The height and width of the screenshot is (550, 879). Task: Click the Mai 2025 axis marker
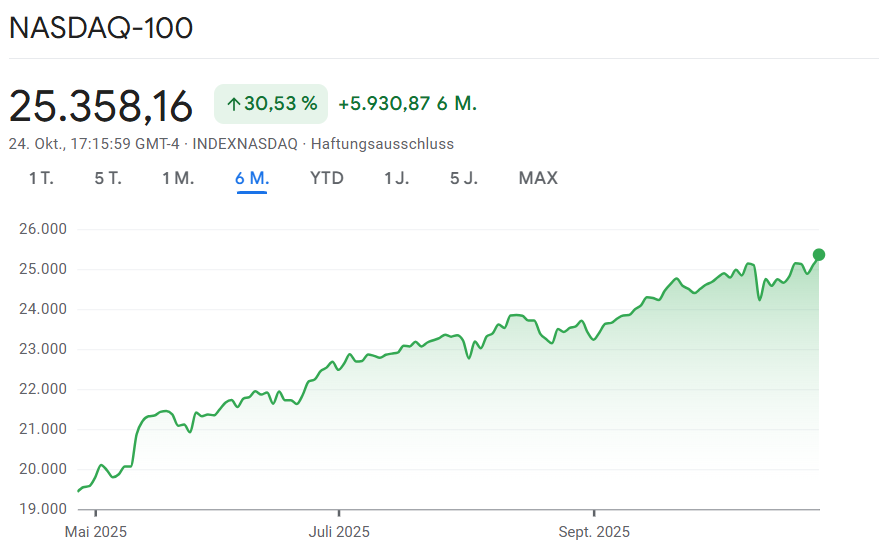96,531
